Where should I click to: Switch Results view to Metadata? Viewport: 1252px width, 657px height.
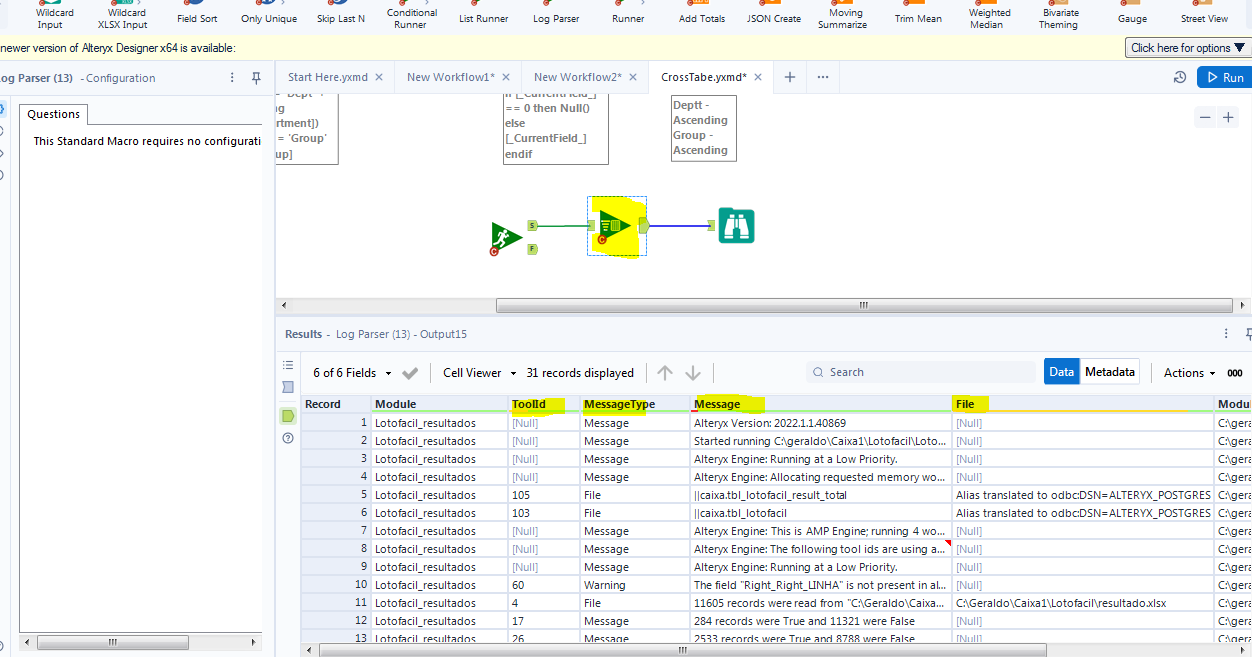(1109, 370)
